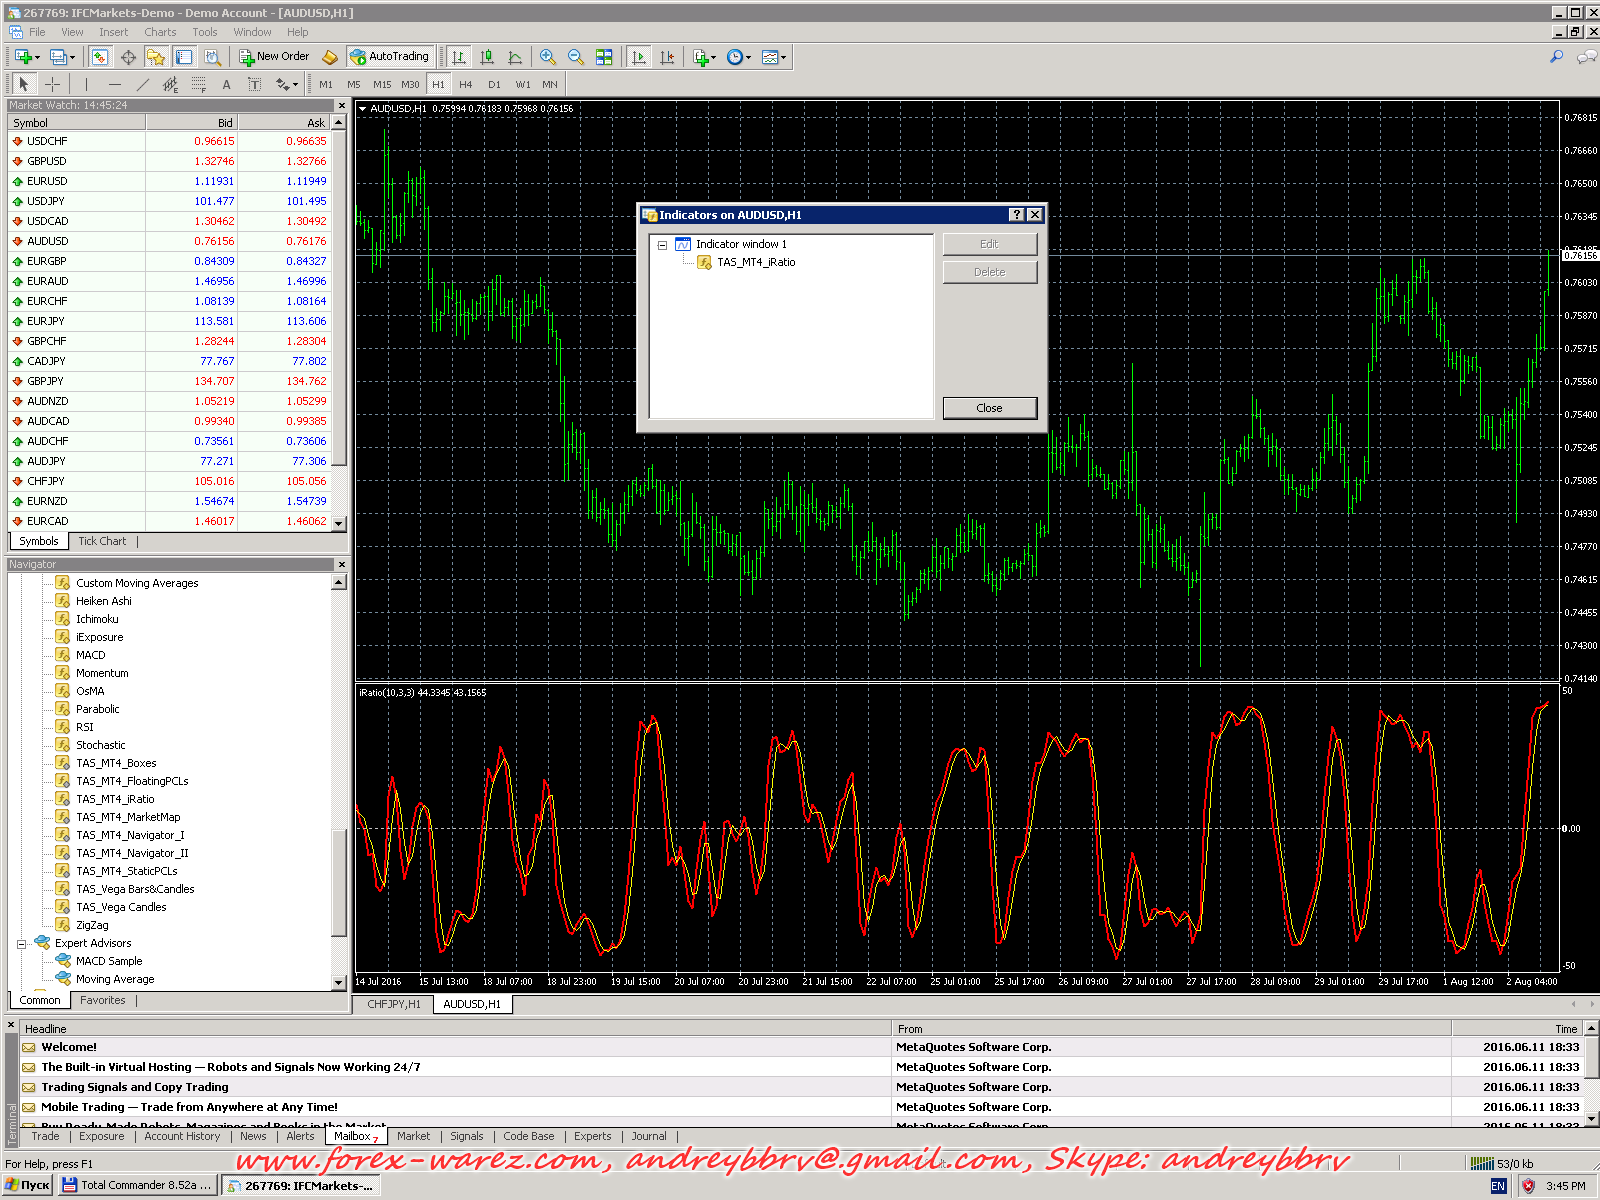
Task: Toggle the AutoTrading button
Action: coord(389,57)
